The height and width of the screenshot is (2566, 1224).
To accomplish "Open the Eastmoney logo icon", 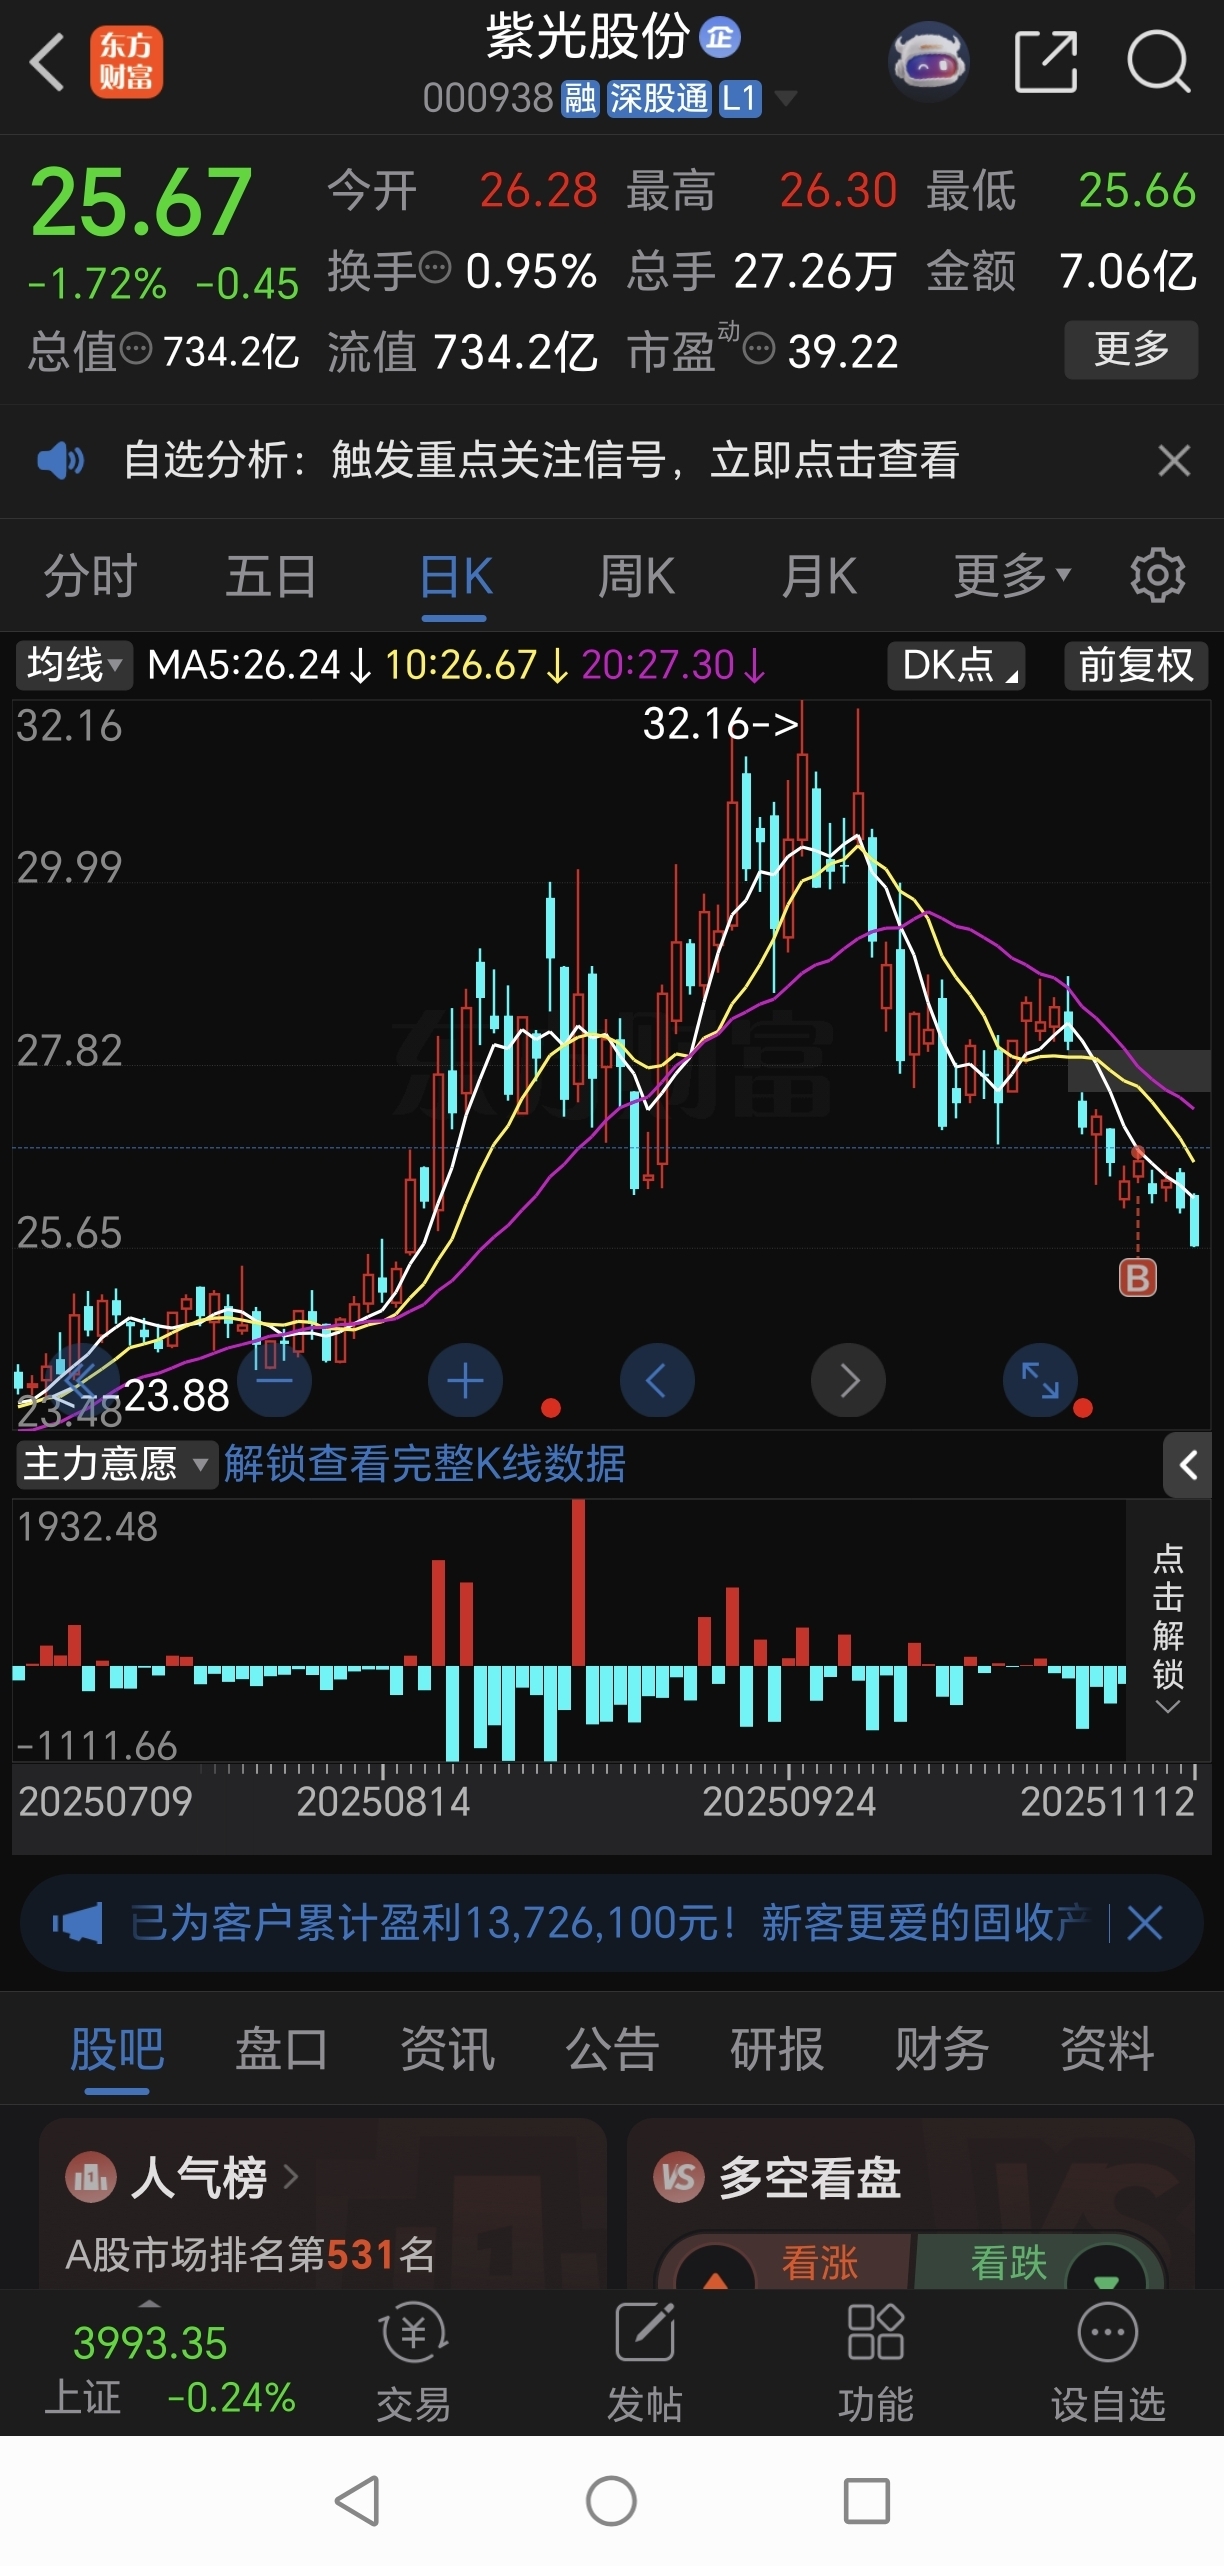I will coord(126,62).
